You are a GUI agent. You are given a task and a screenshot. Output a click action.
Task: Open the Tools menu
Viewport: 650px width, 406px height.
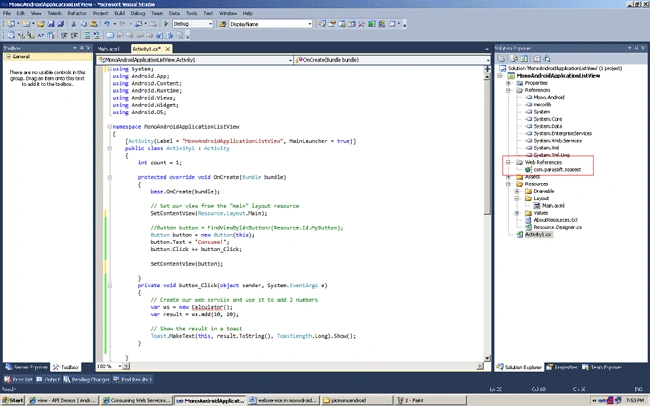tap(192, 13)
